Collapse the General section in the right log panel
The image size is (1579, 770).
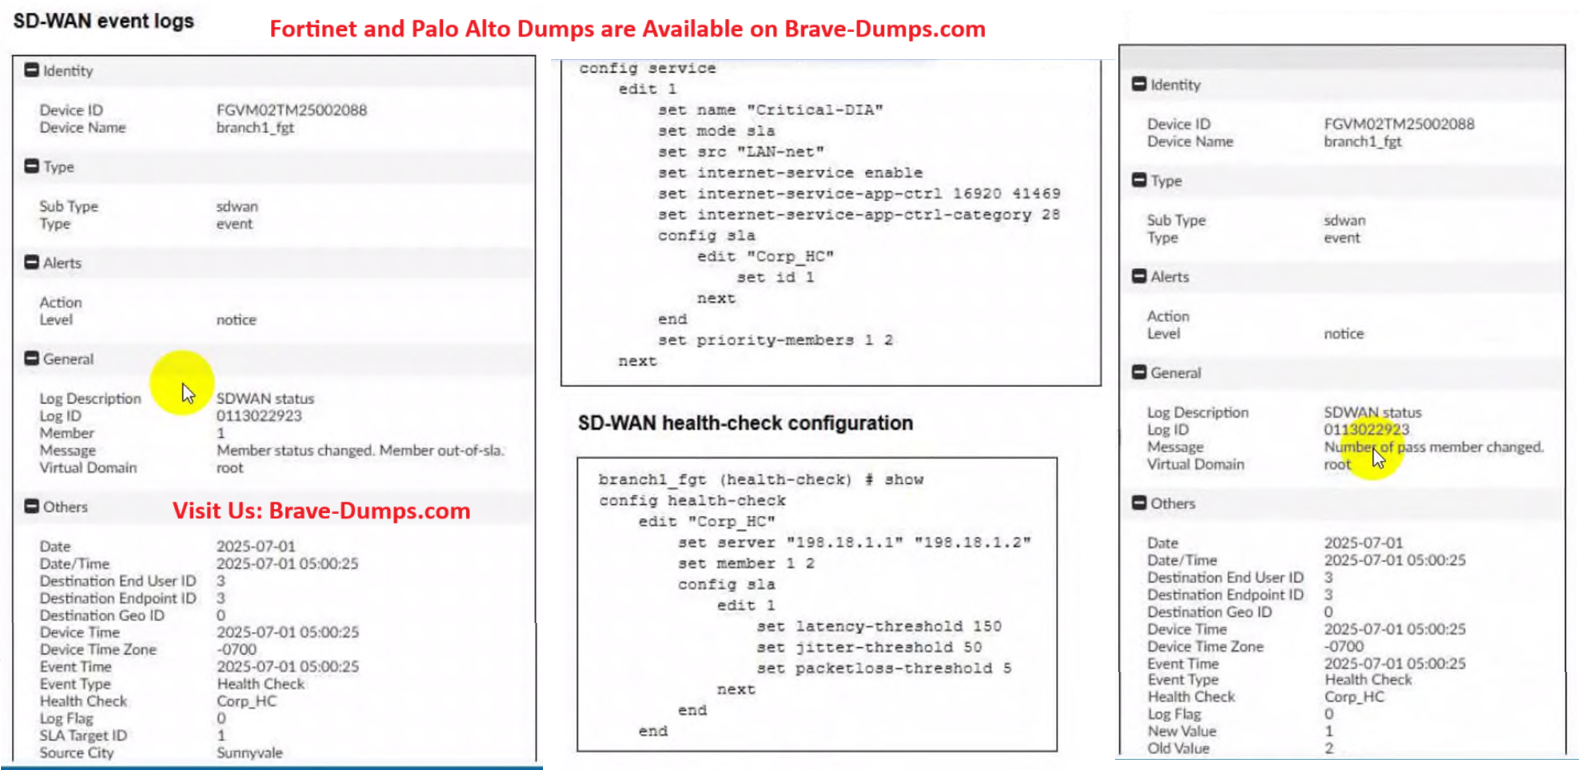coord(1139,372)
